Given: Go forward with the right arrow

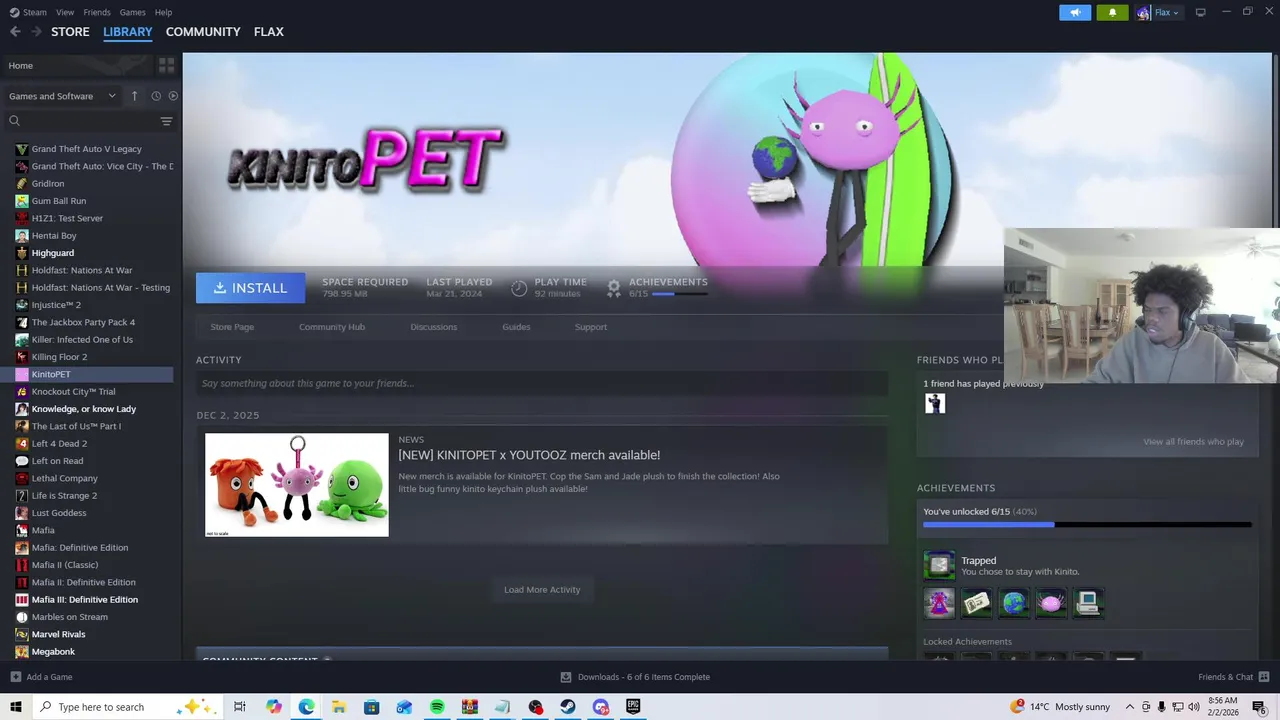Looking at the screenshot, I should [x=36, y=32].
